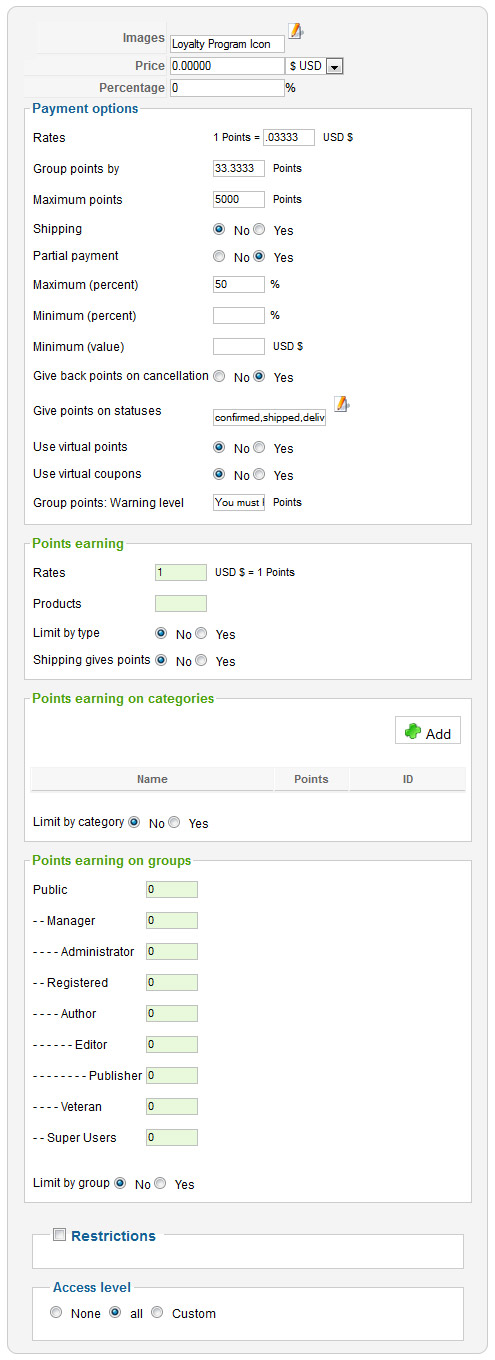Click the Add category button
Viewport: 495px width, 1360px height.
pos(428,732)
